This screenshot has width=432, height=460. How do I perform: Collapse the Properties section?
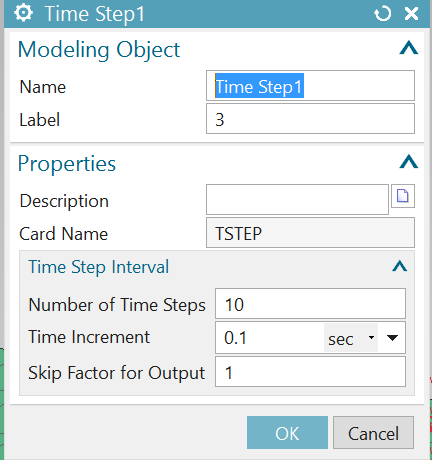409,162
